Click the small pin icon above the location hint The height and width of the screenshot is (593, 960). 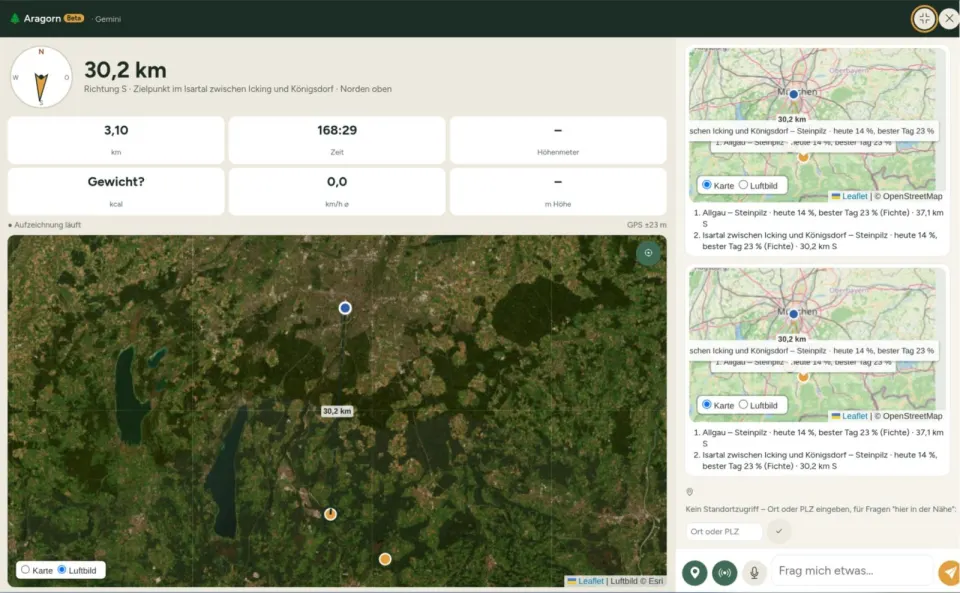(x=689, y=492)
